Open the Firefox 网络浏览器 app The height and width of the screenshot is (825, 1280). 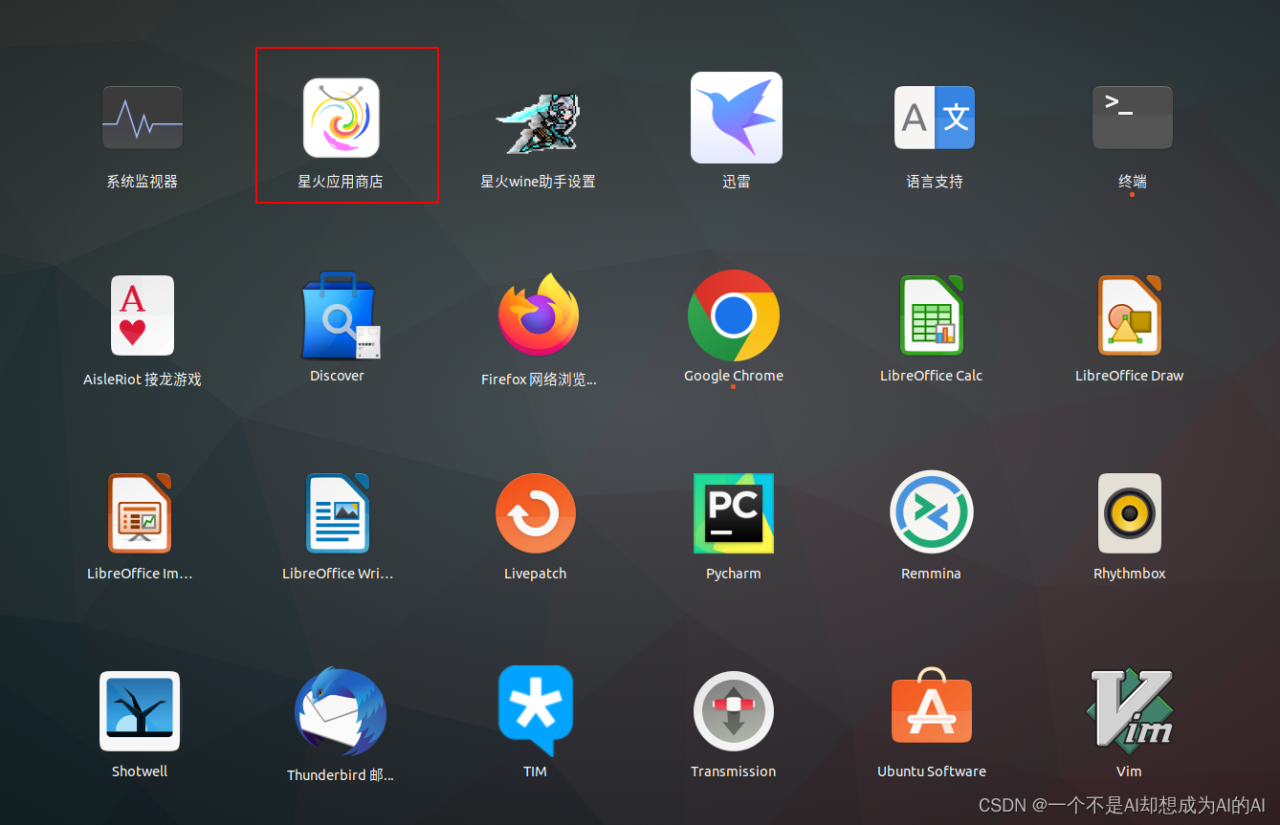pyautogui.click(x=538, y=315)
